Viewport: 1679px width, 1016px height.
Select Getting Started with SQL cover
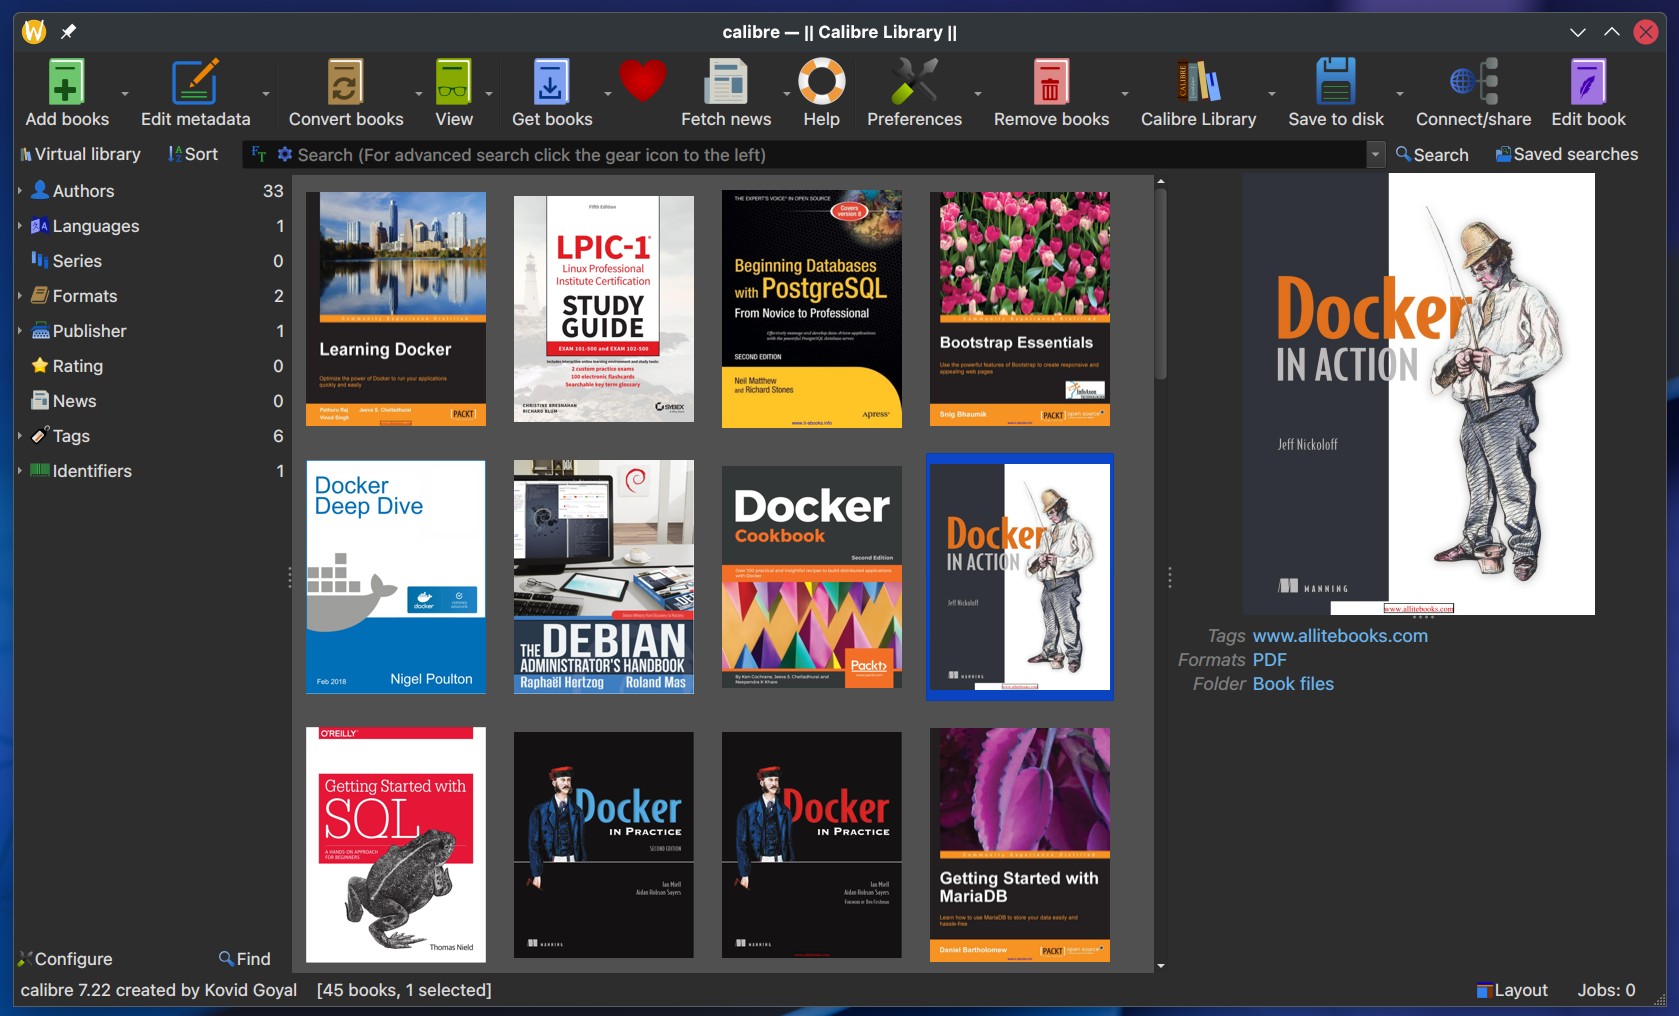[x=396, y=845]
